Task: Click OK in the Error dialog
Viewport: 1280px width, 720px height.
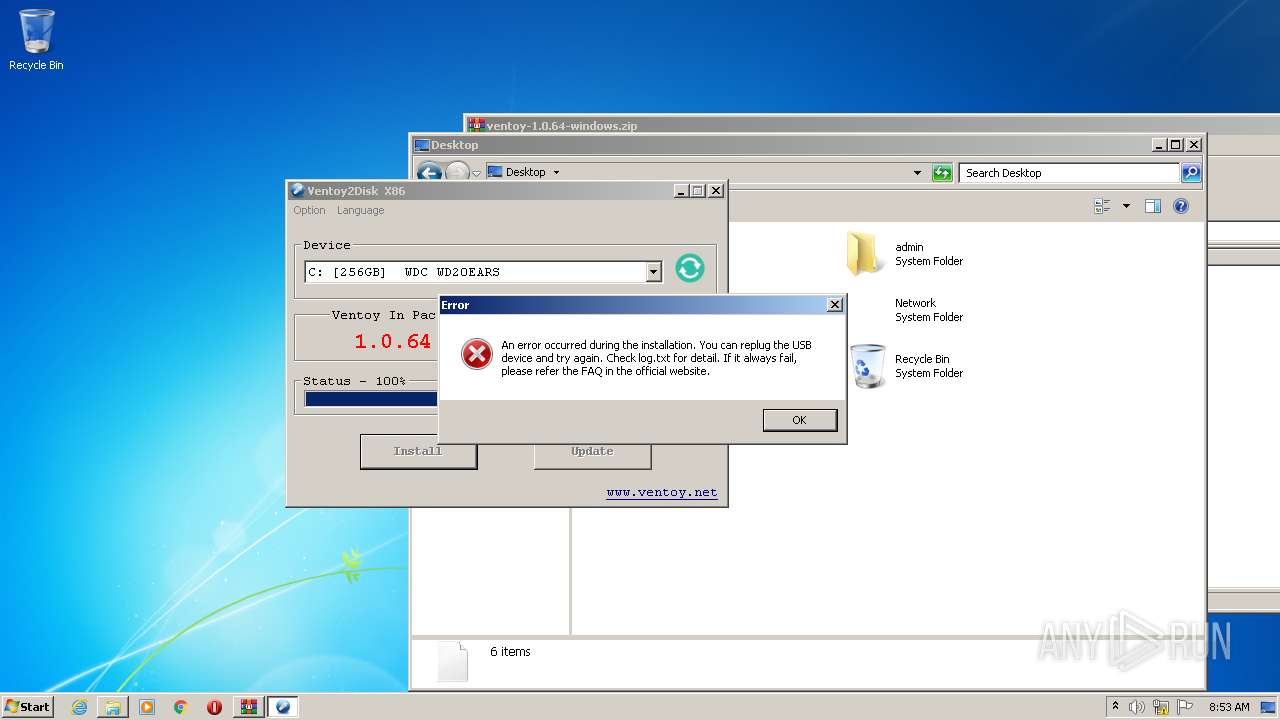Action: [799, 420]
